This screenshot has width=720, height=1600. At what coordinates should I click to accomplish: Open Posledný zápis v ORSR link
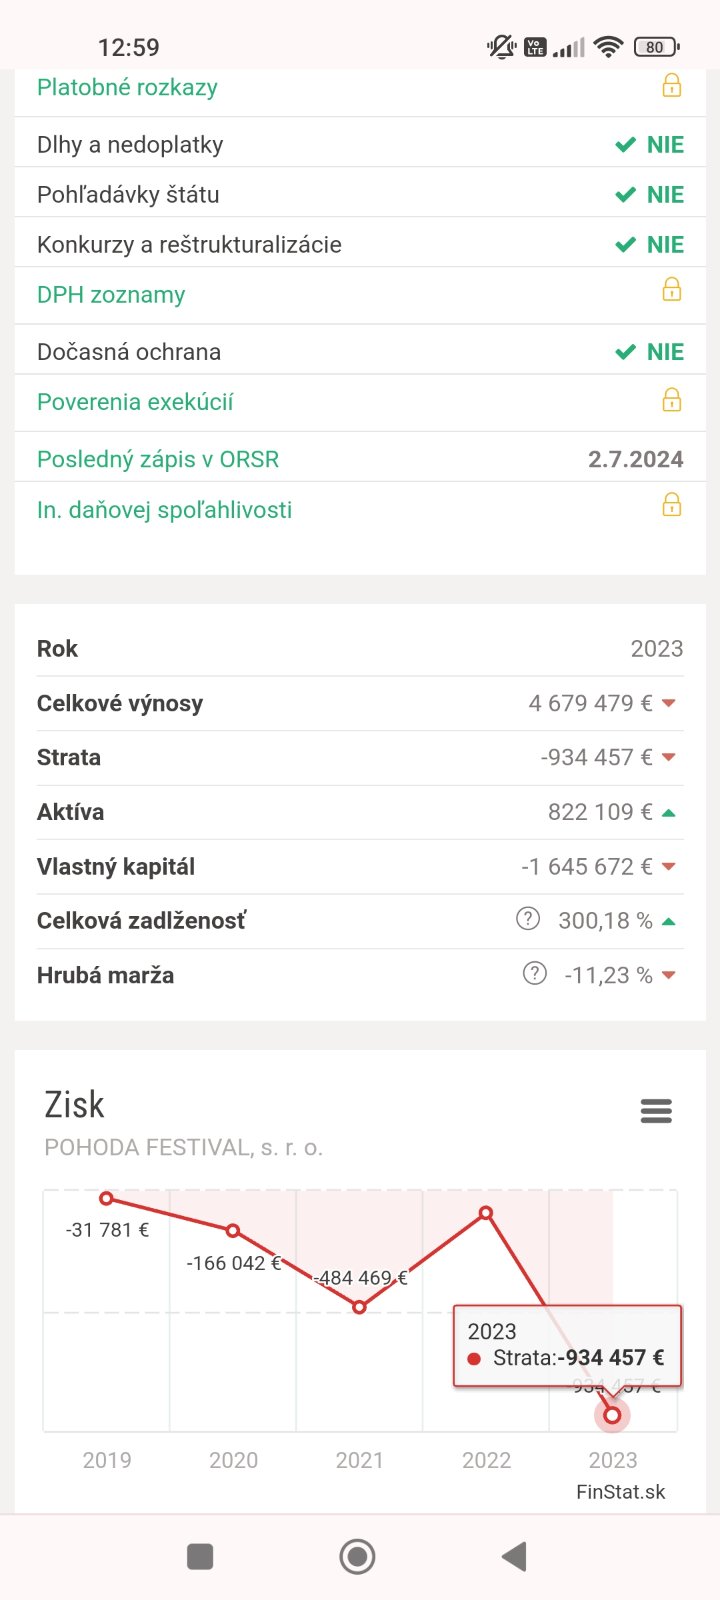[158, 460]
